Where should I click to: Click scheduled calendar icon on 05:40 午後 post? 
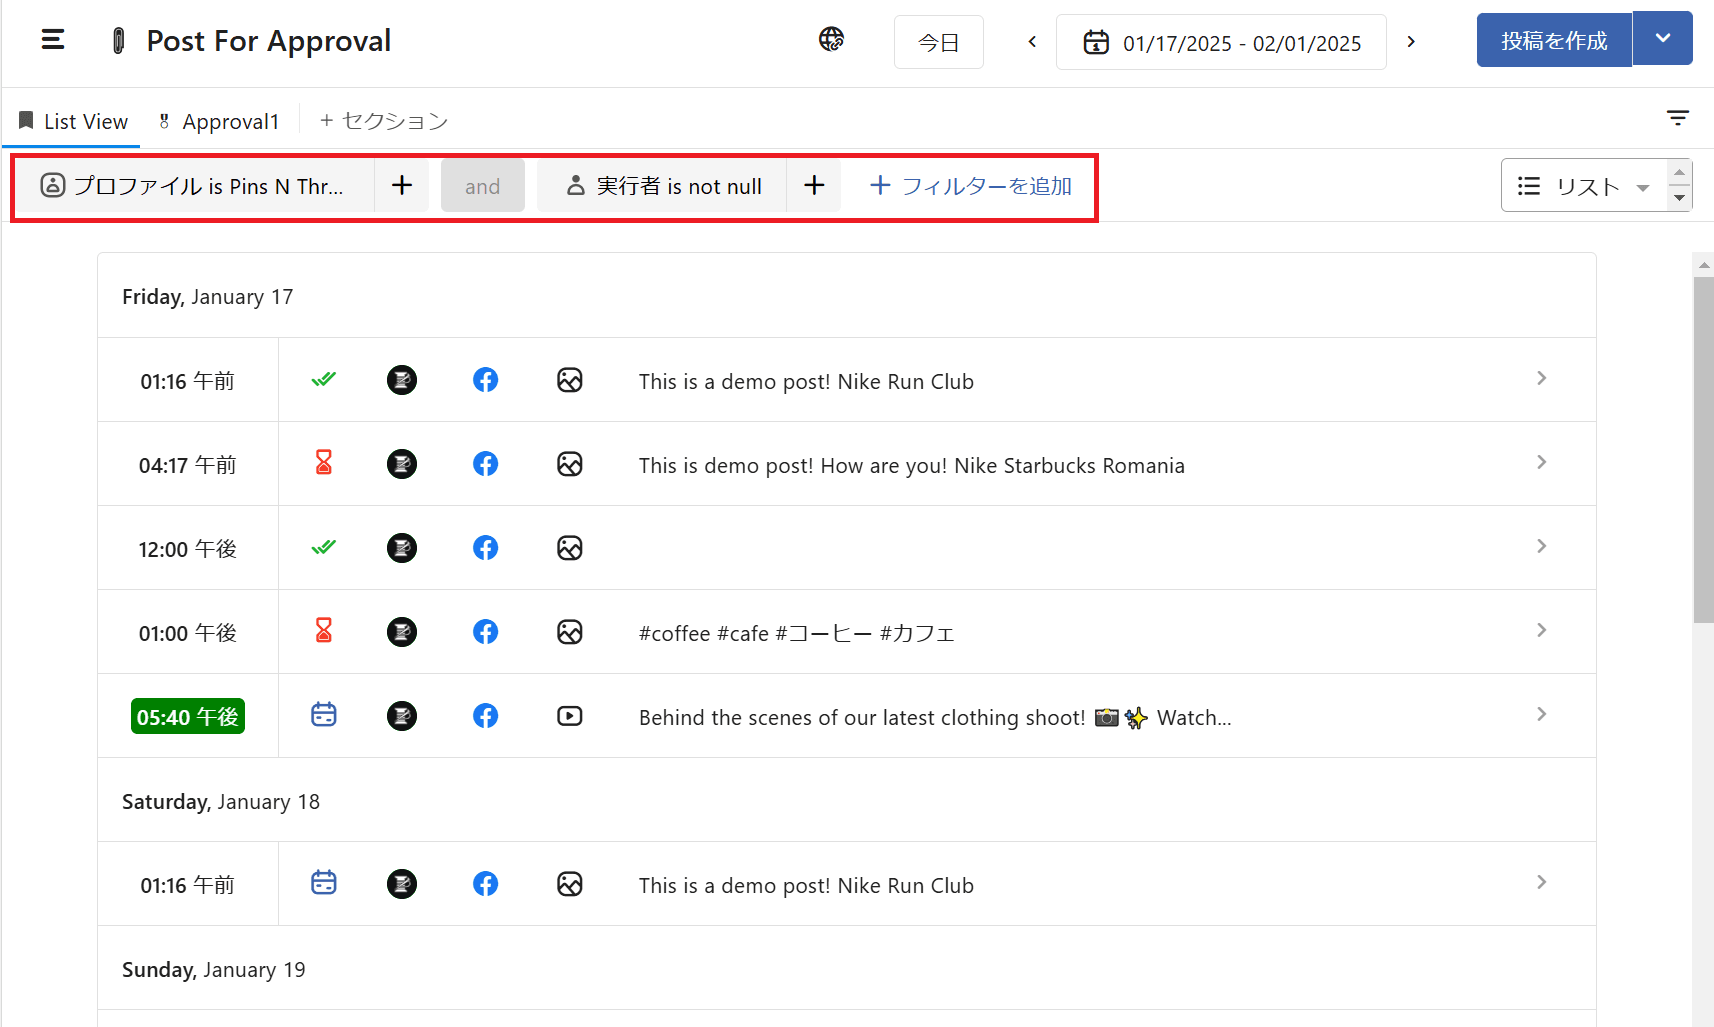pos(324,715)
